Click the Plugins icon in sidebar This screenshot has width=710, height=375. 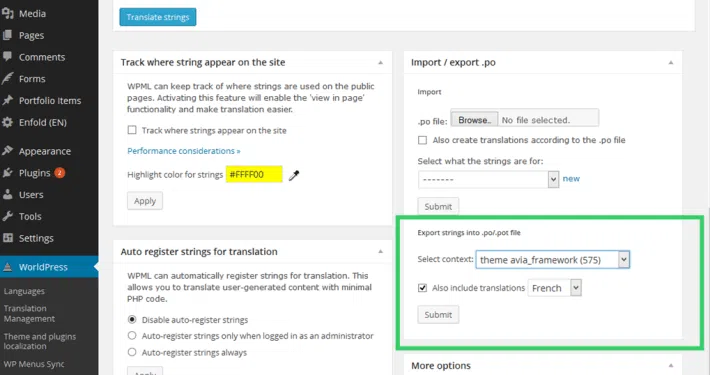[x=7, y=173]
